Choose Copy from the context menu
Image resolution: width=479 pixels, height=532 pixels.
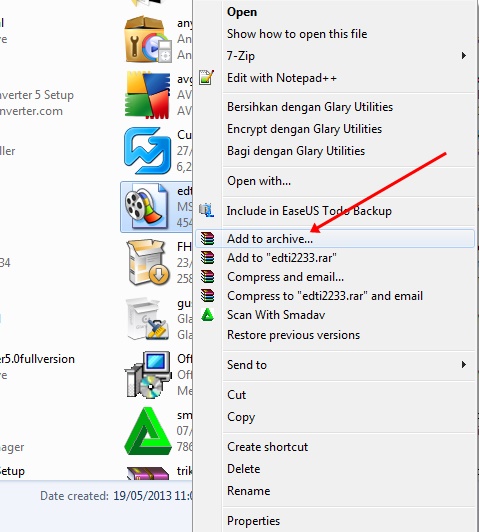tap(241, 417)
